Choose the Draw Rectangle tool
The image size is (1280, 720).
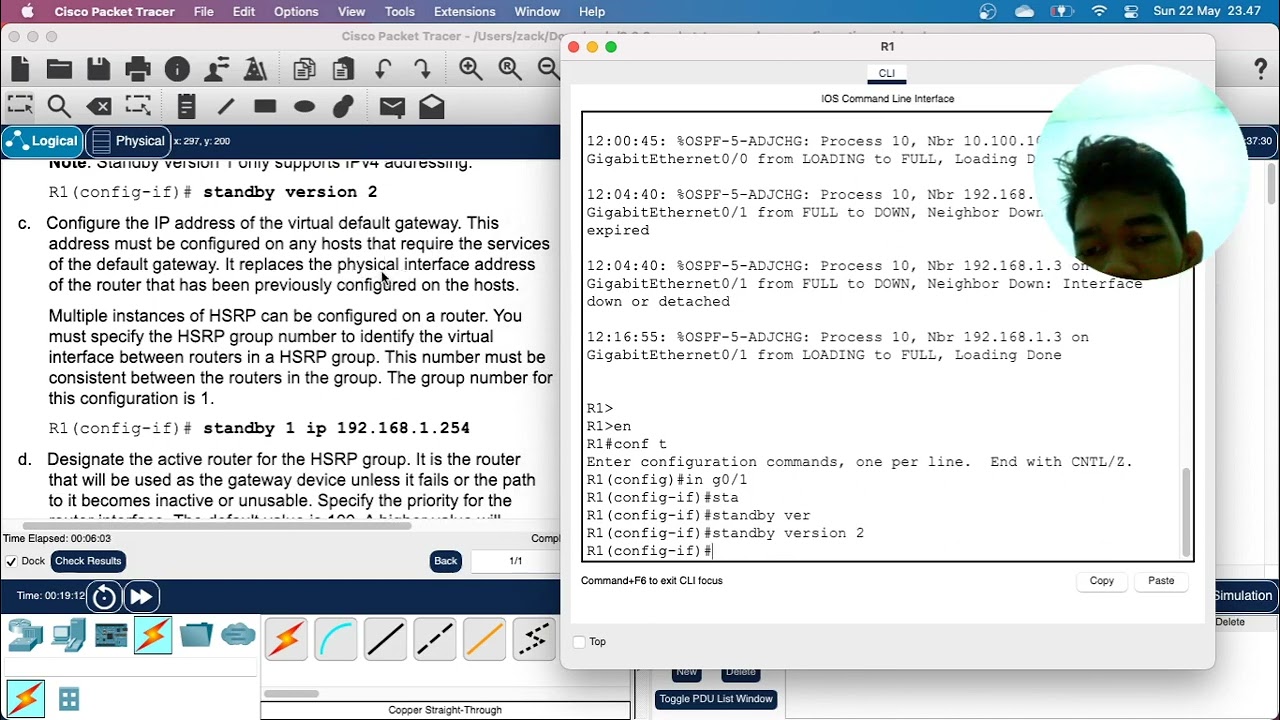coord(265,106)
